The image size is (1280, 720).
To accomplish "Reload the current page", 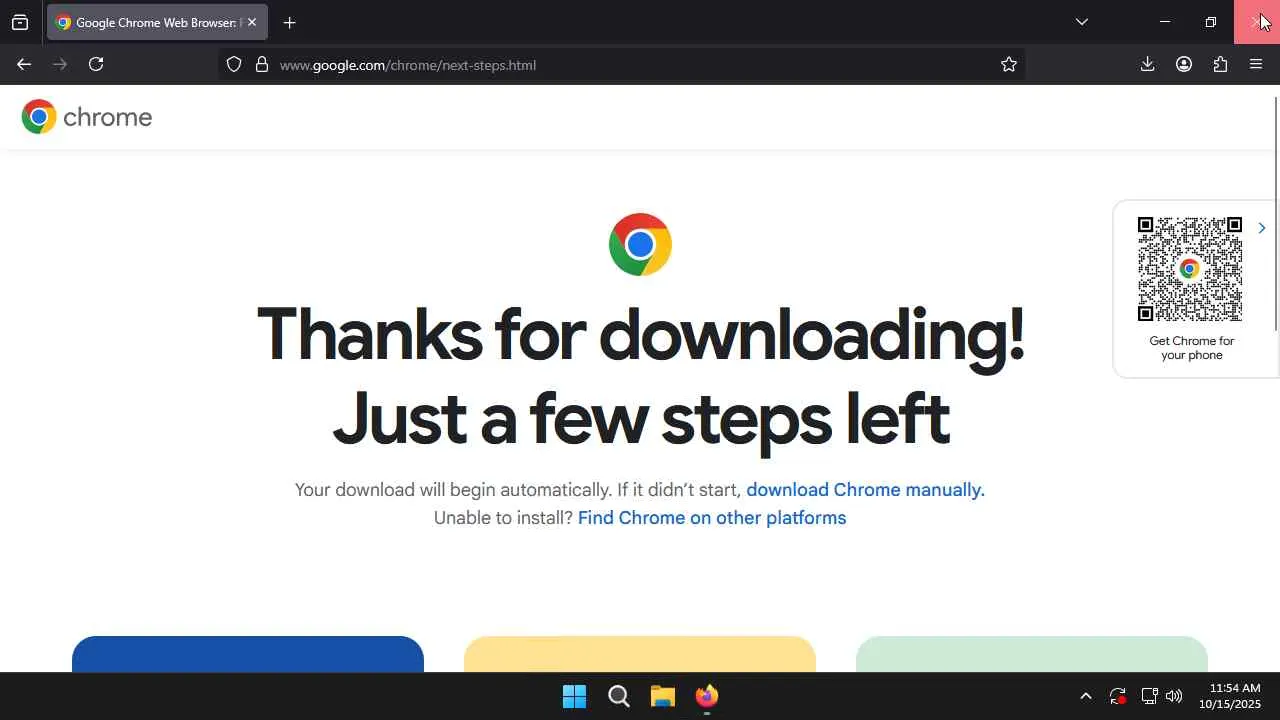I will 96,64.
